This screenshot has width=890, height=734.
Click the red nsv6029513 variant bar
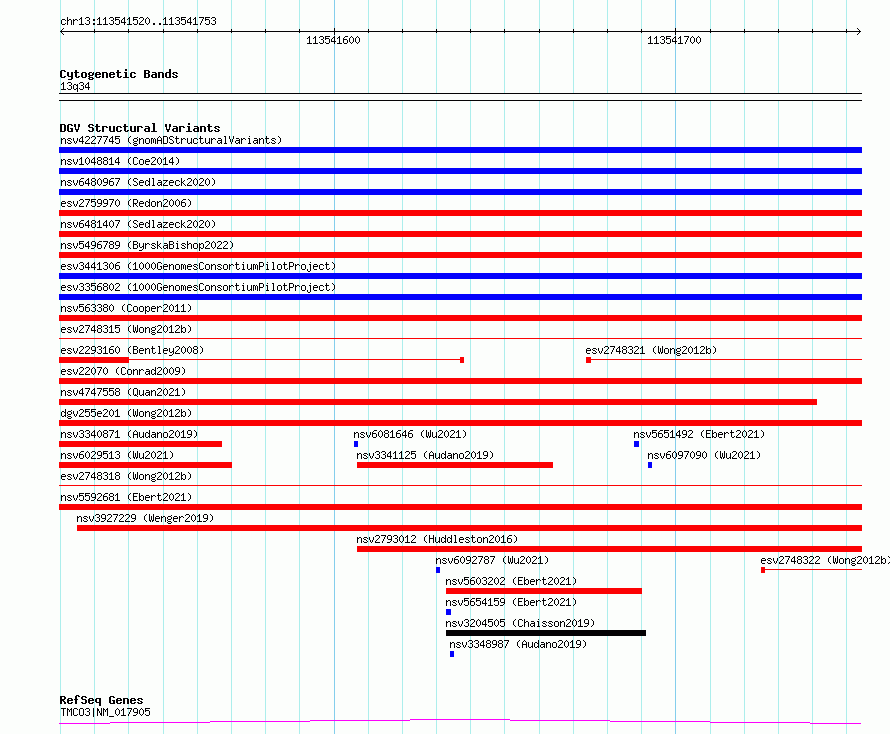[x=145, y=465]
